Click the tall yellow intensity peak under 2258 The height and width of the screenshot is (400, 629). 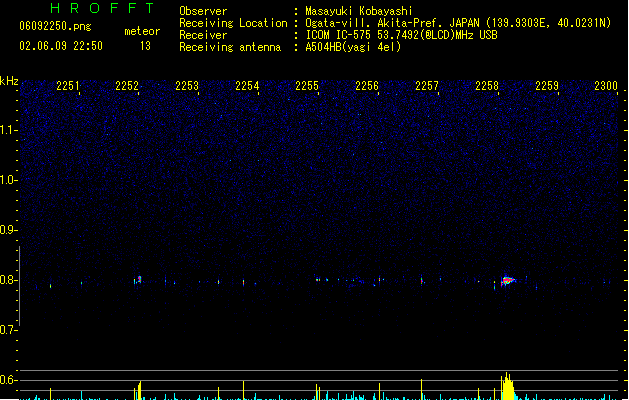click(507, 386)
